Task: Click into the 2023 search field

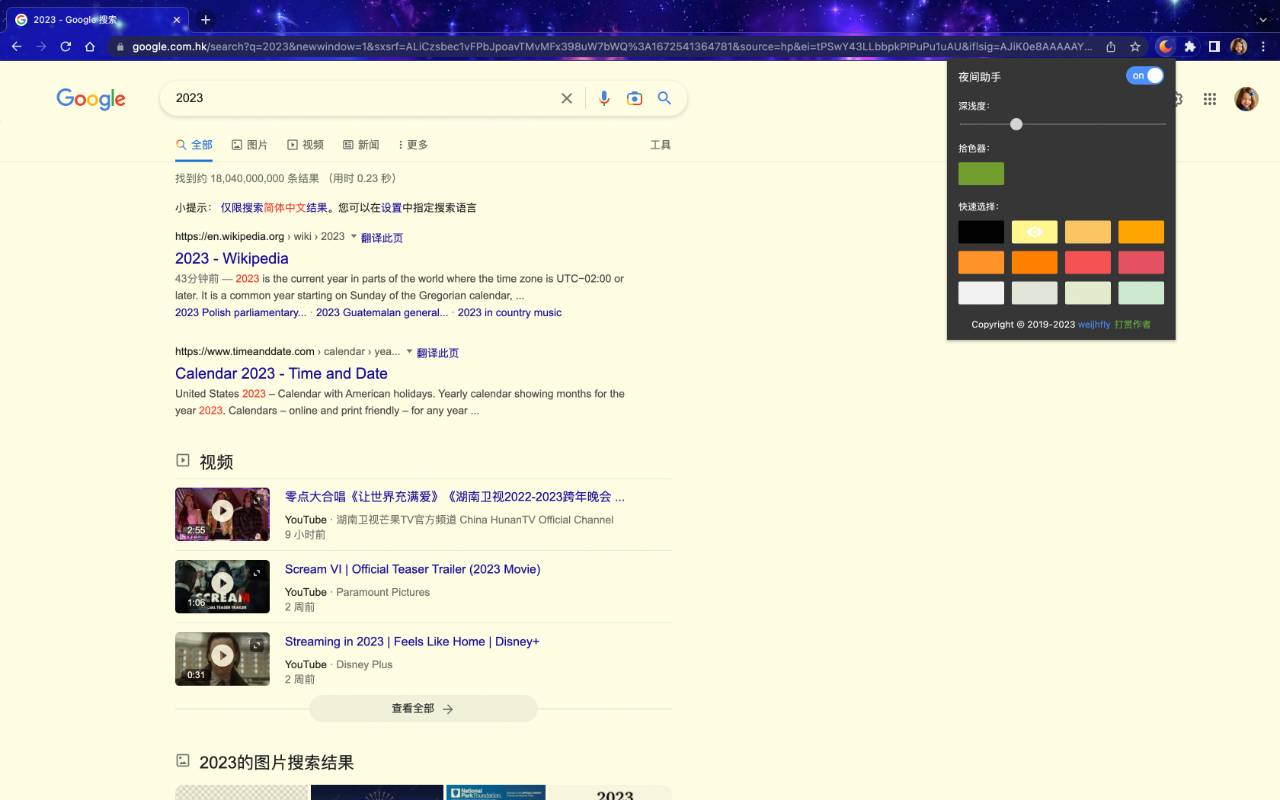Action: click(x=360, y=98)
